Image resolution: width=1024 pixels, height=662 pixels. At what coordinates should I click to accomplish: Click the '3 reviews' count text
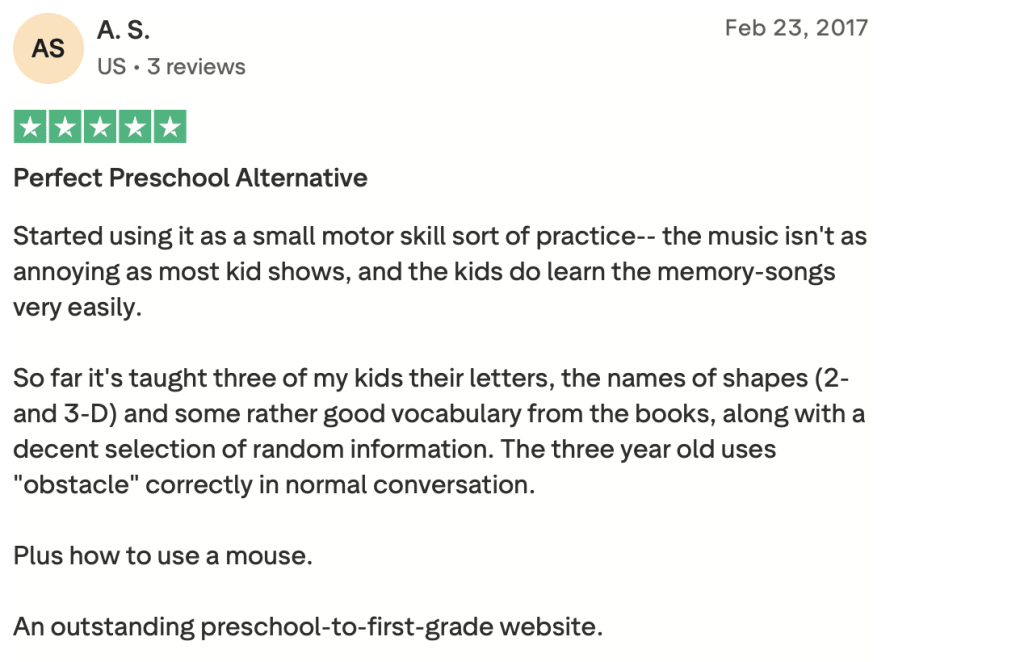196,67
